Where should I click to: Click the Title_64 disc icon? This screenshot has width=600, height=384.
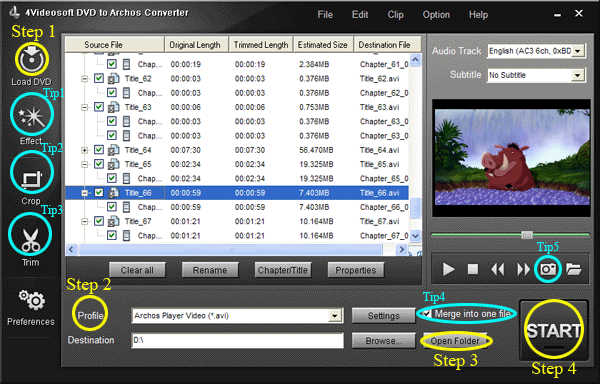pos(113,150)
